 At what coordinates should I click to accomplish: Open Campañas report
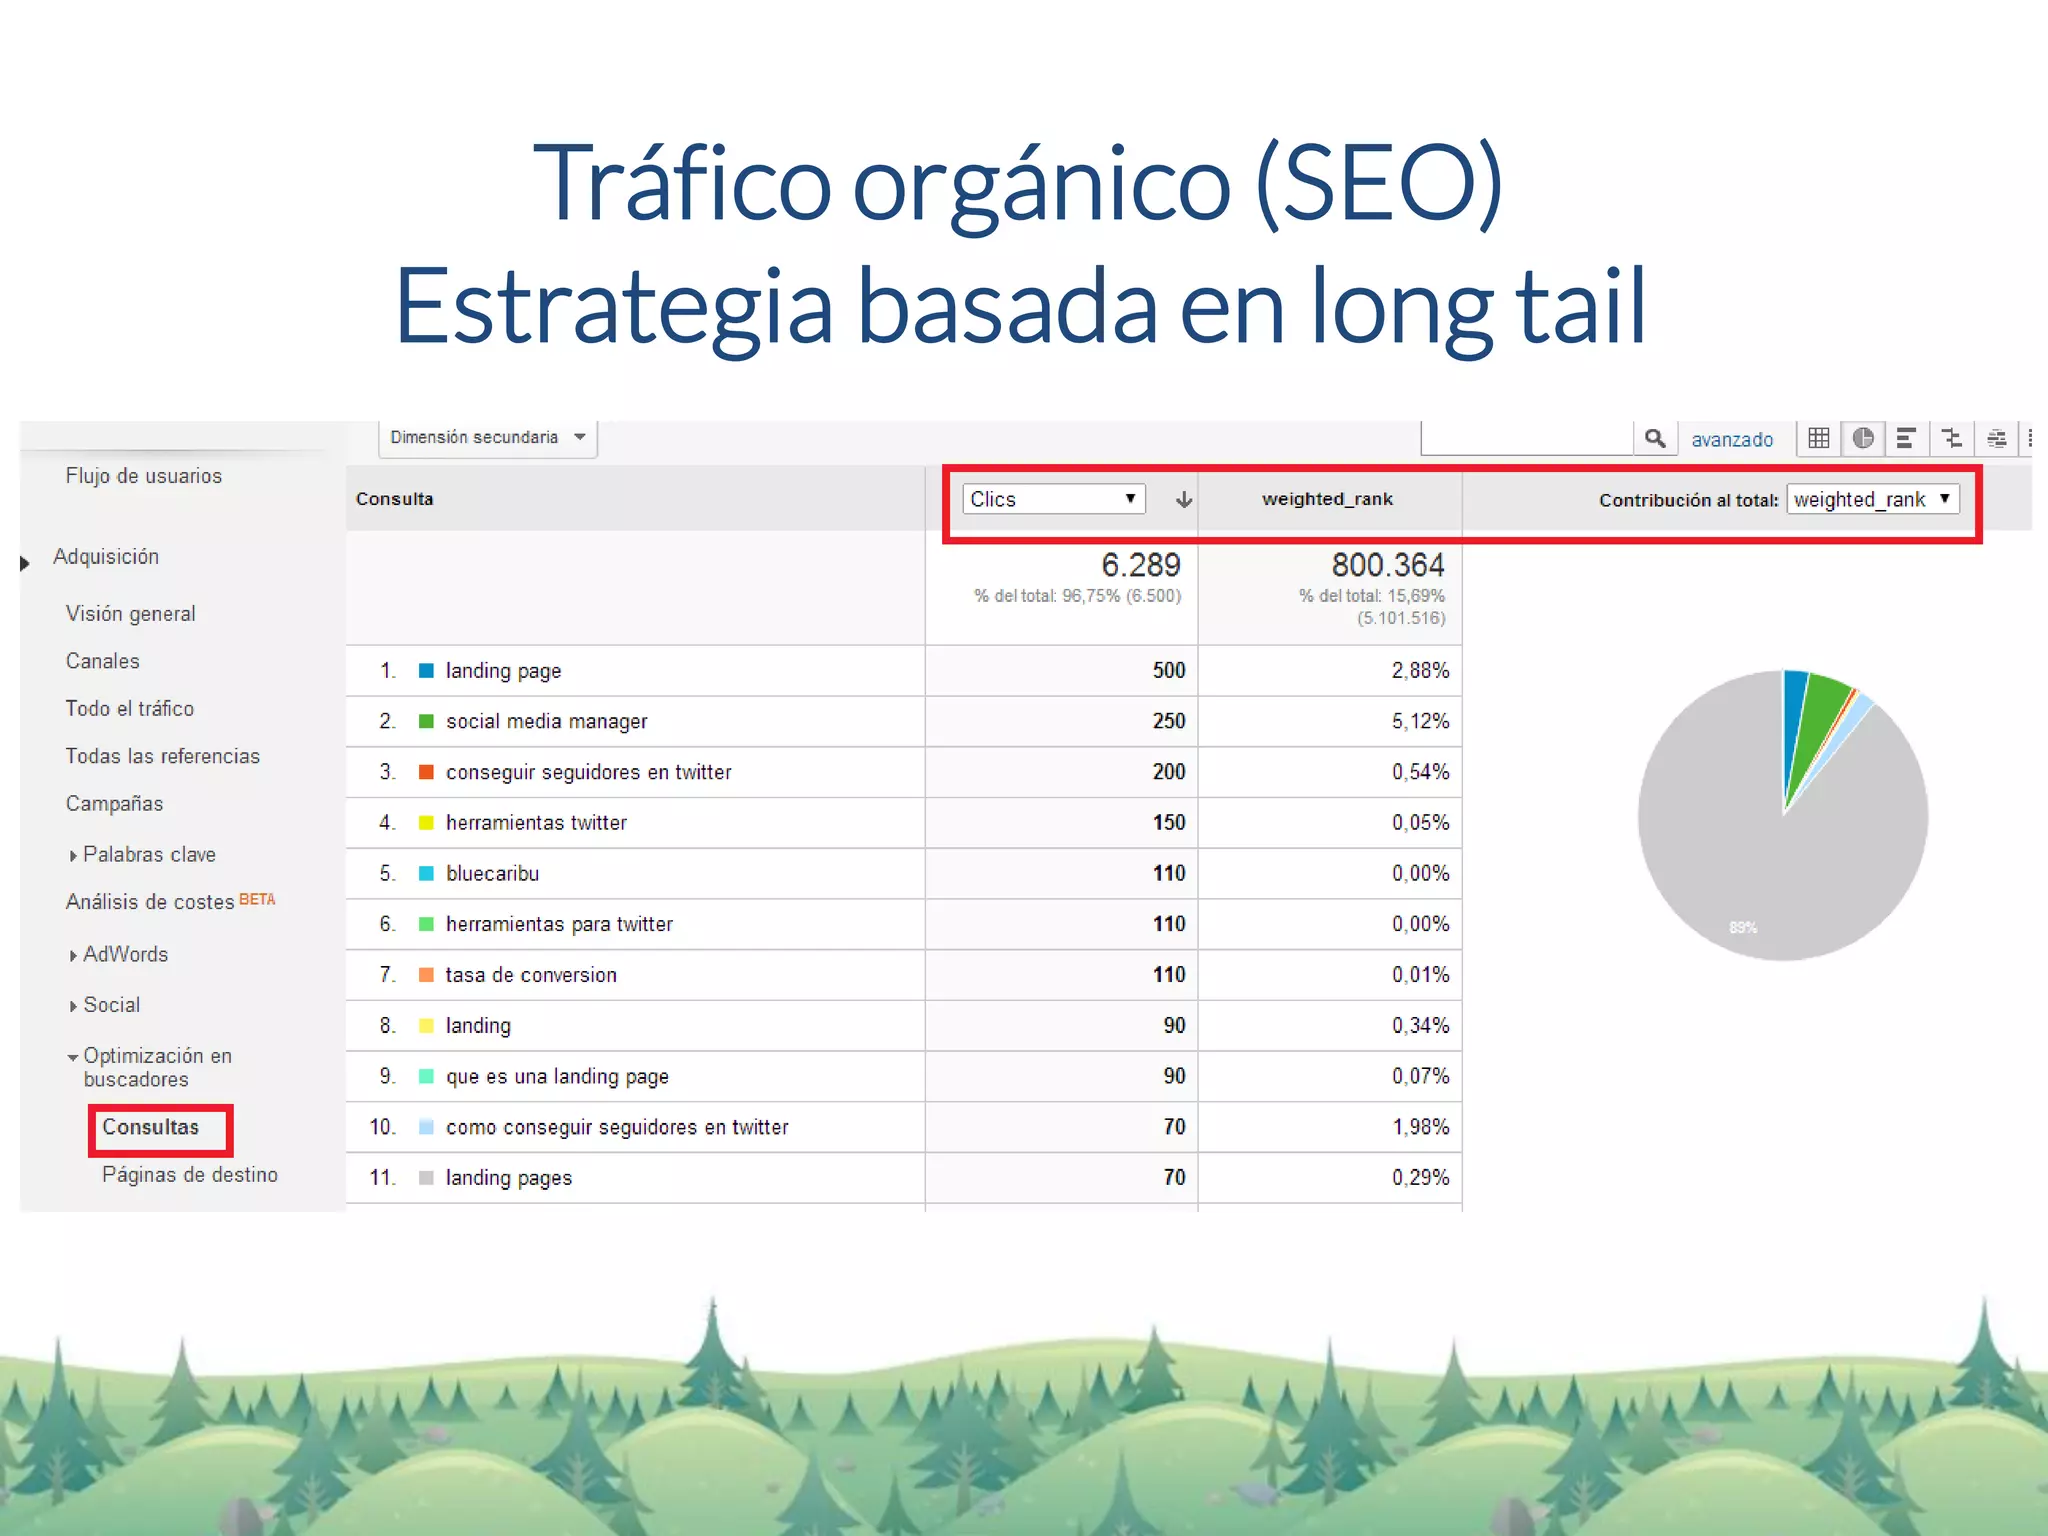tap(114, 804)
